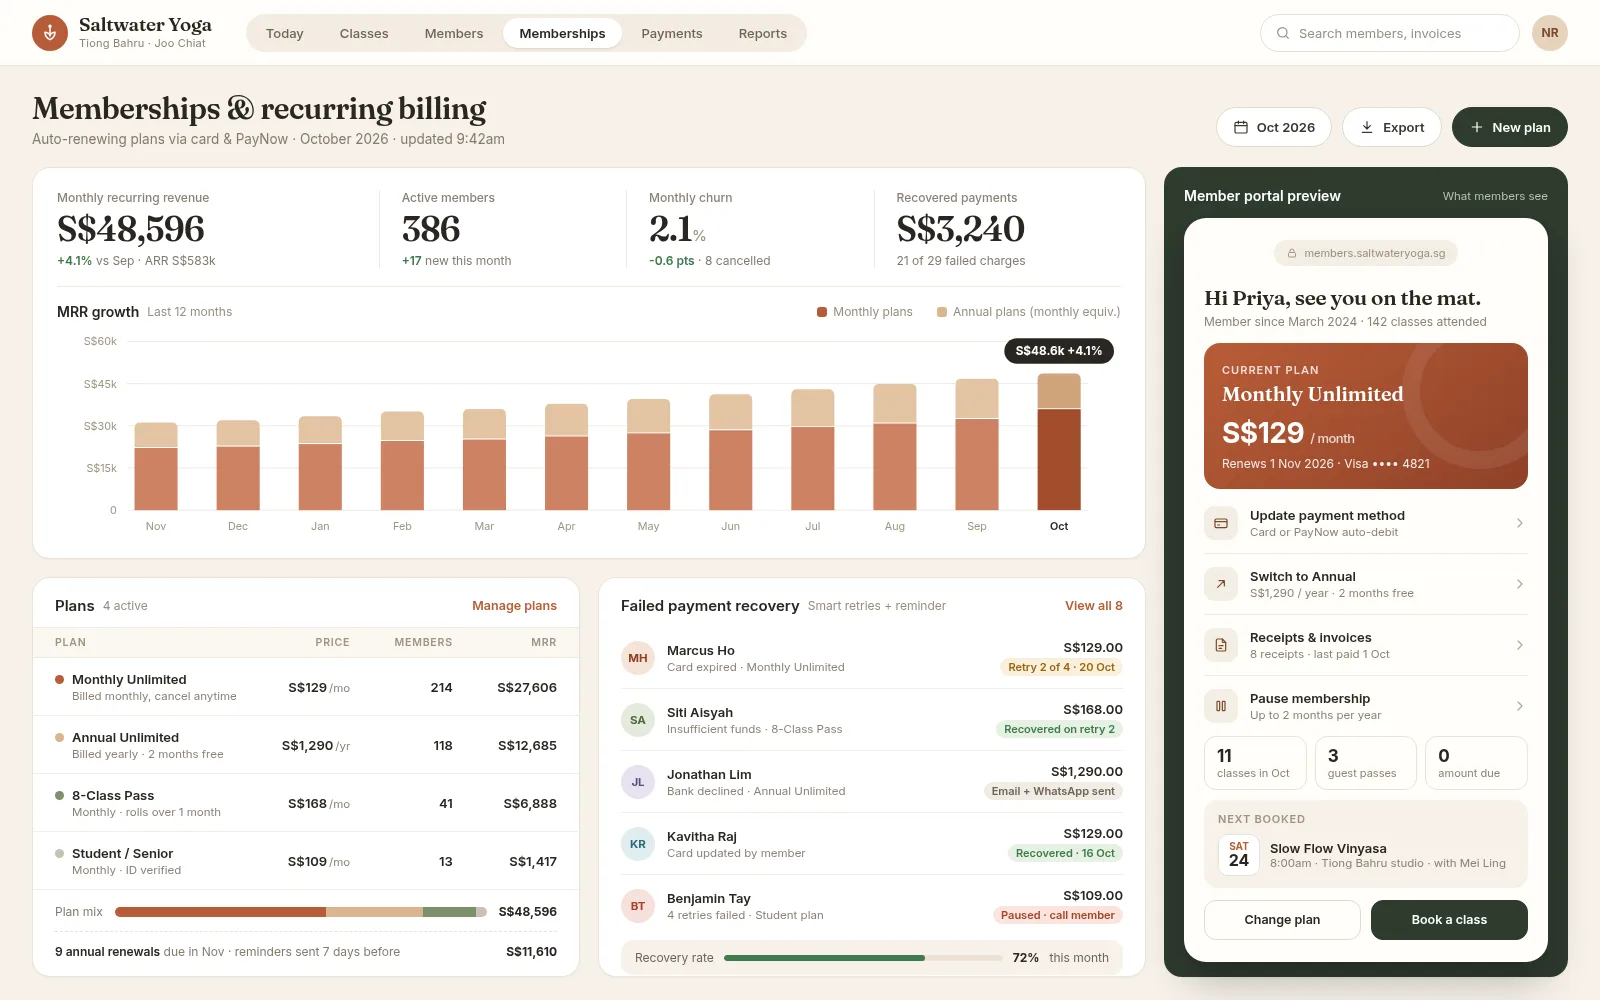This screenshot has height=1000, width=1600.
Task: Click the card icon for Update payment method
Action: pos(1221,523)
